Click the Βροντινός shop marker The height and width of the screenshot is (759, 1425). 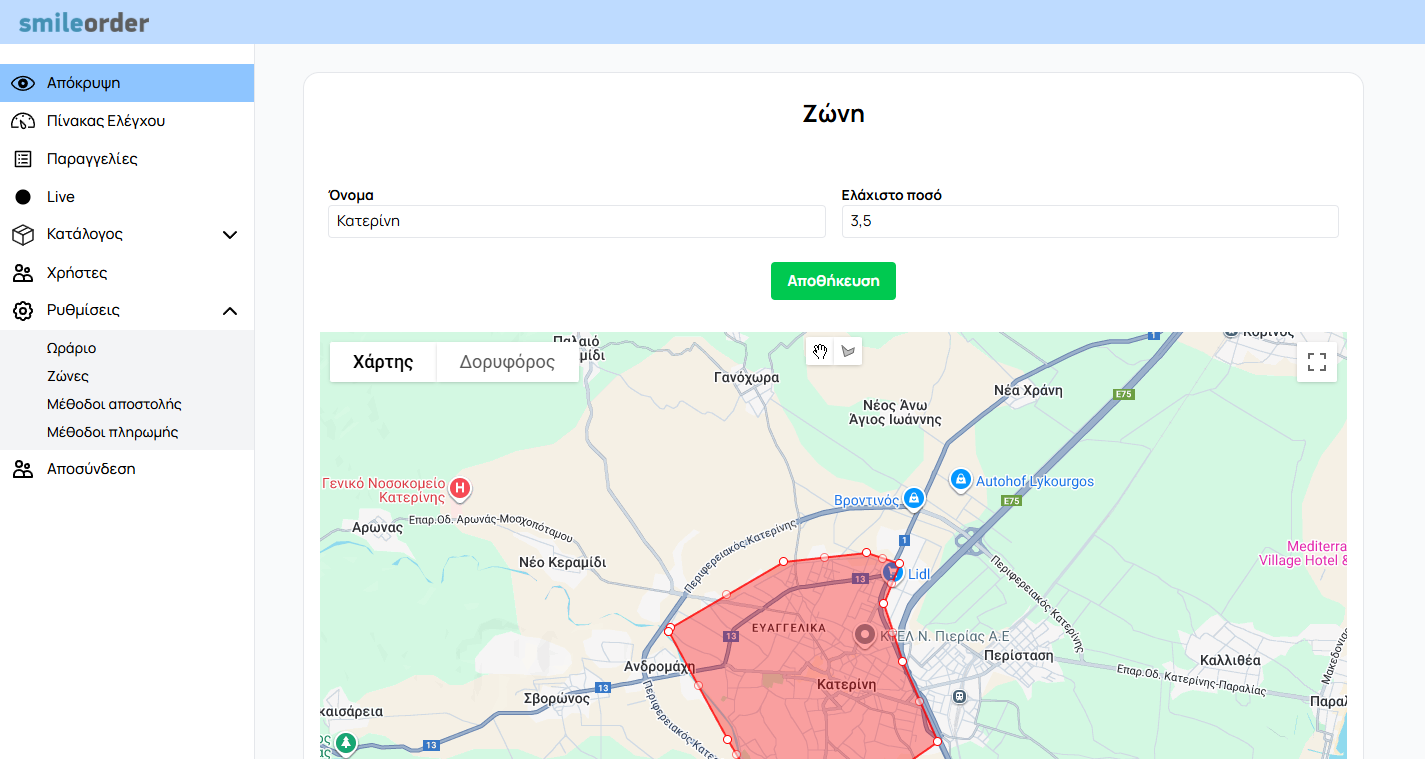(912, 498)
